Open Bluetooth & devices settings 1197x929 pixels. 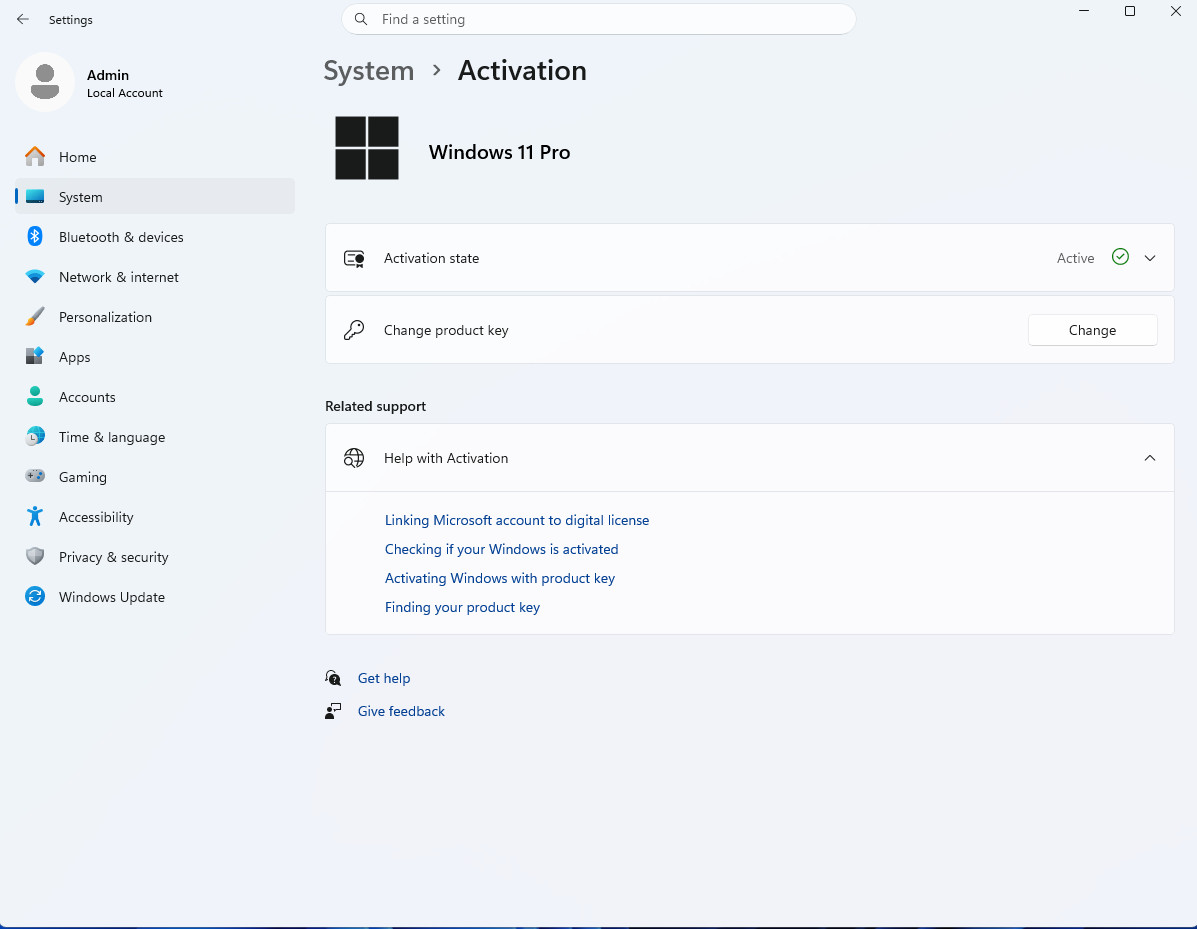(155, 237)
